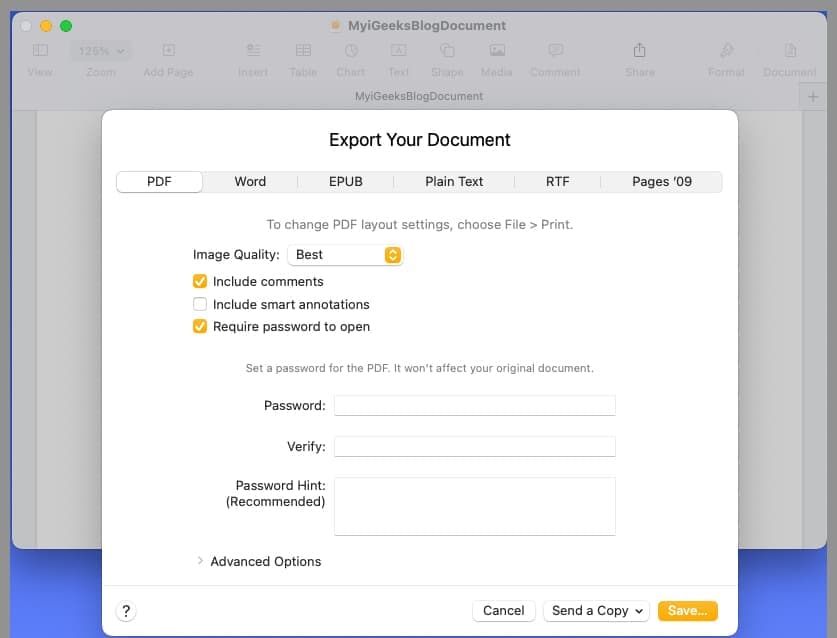Switch to the RTF export tab
Viewport: 837px width, 638px height.
[557, 182]
